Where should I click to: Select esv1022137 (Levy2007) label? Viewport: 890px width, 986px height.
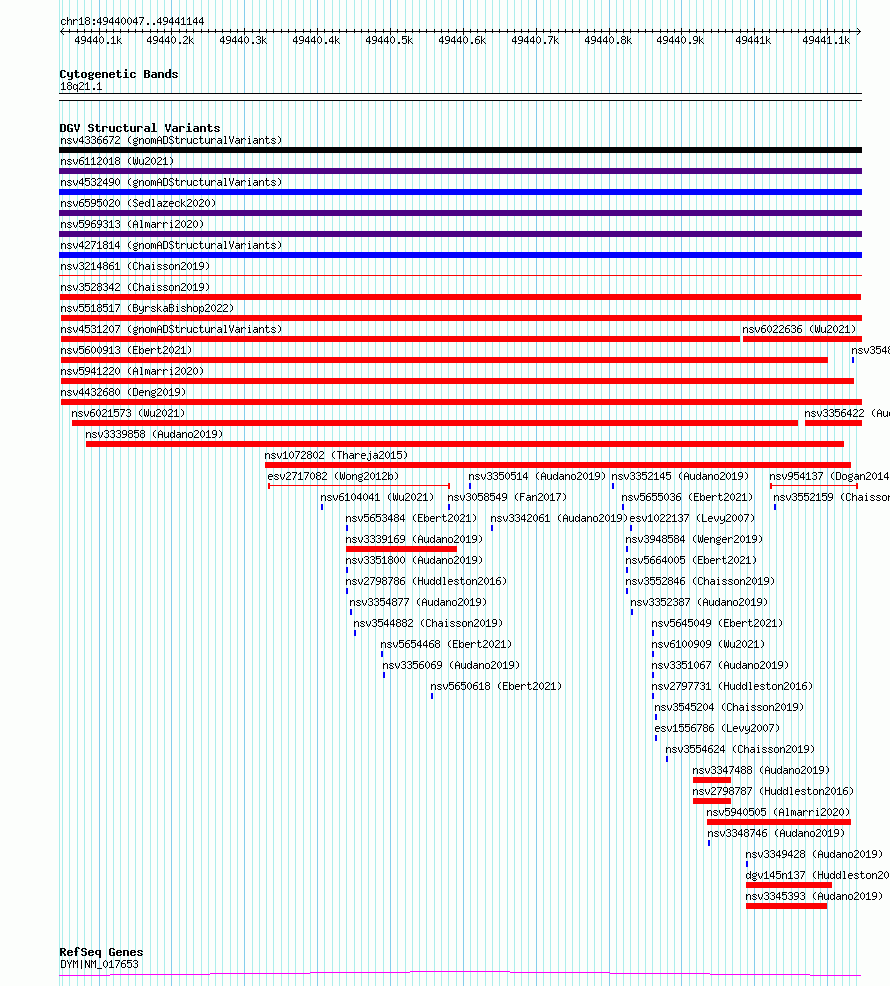point(692,519)
